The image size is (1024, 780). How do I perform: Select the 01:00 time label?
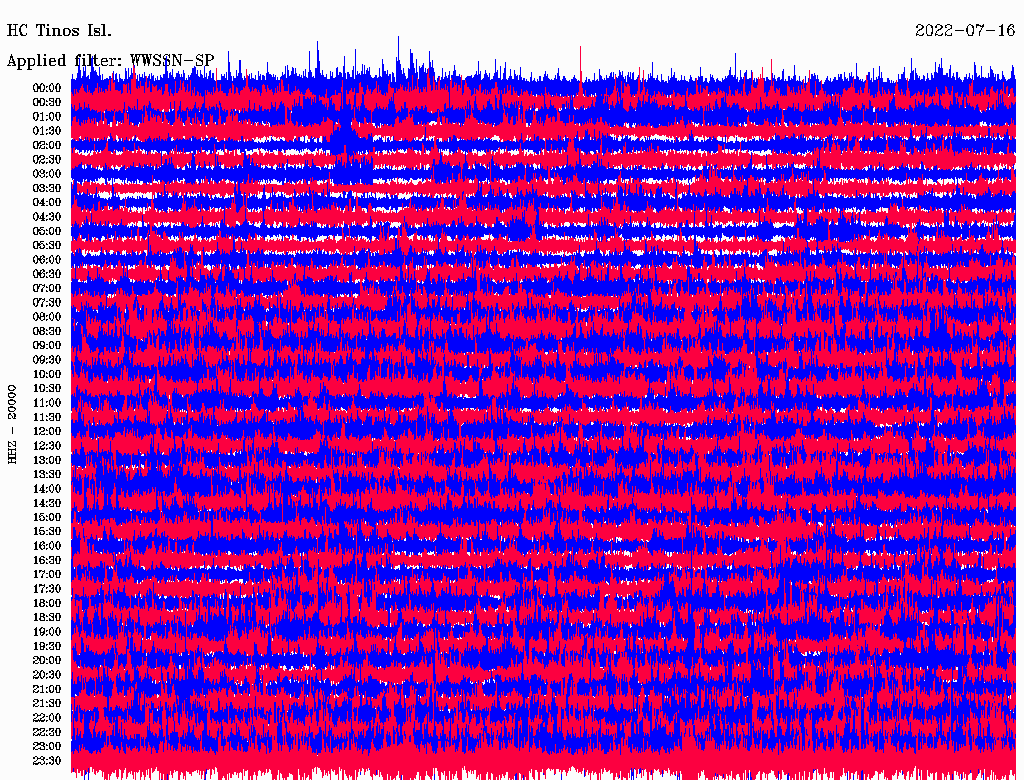[x=47, y=117]
